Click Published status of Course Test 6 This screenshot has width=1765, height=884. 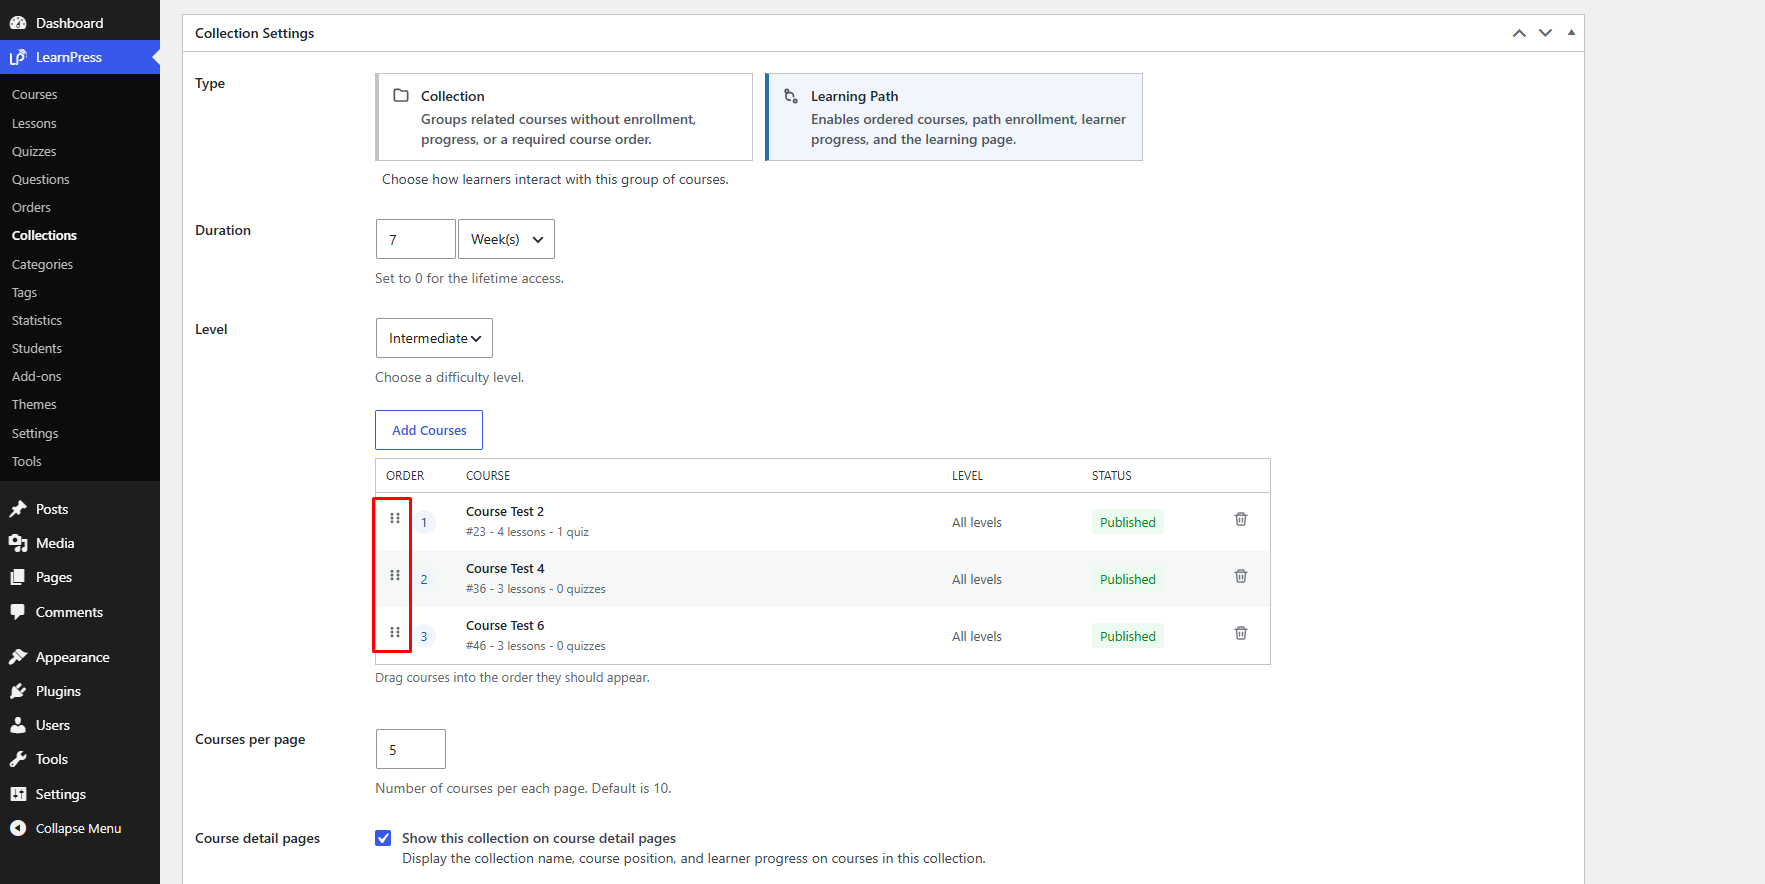[x=1128, y=636]
